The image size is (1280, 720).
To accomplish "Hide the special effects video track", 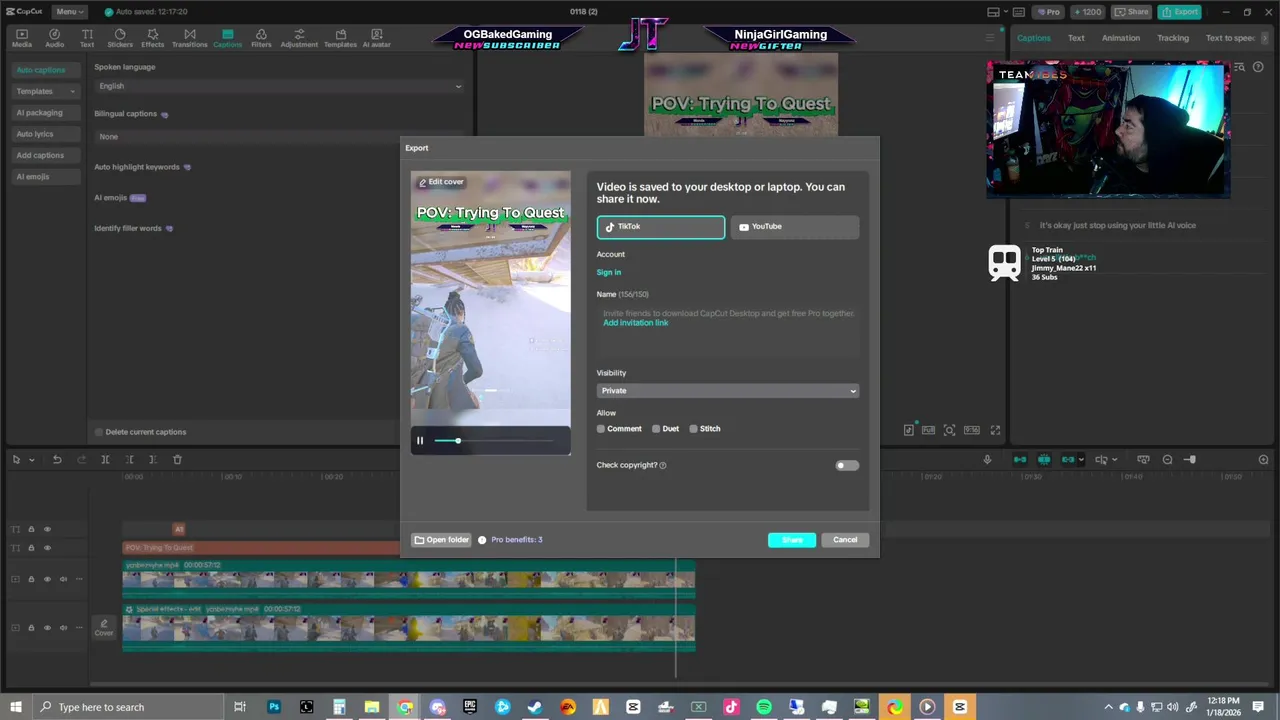I will click(47, 628).
